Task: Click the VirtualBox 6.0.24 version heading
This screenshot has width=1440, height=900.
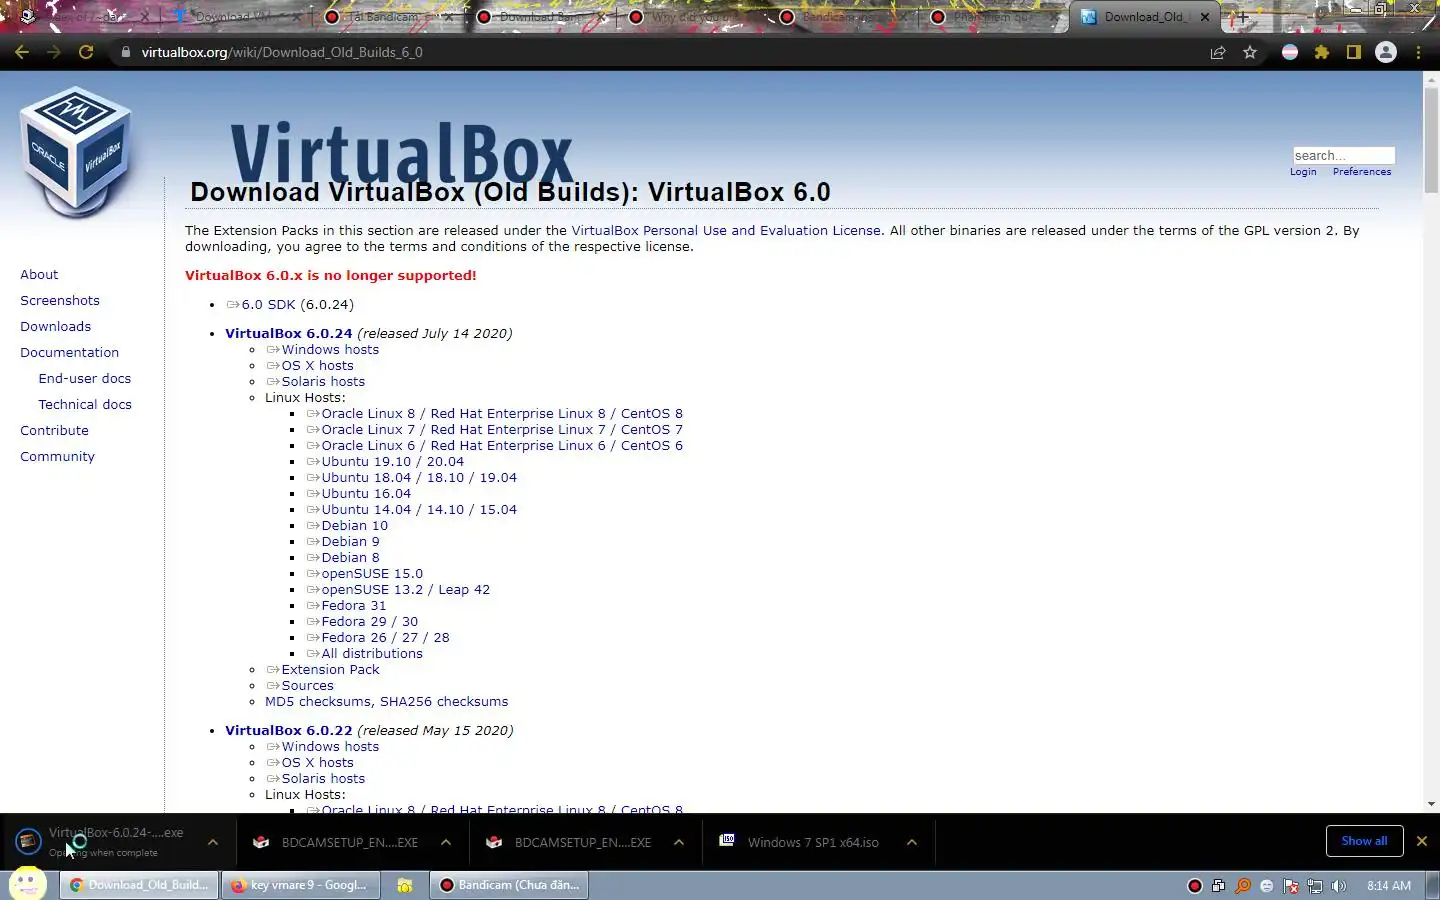Action: (x=289, y=333)
